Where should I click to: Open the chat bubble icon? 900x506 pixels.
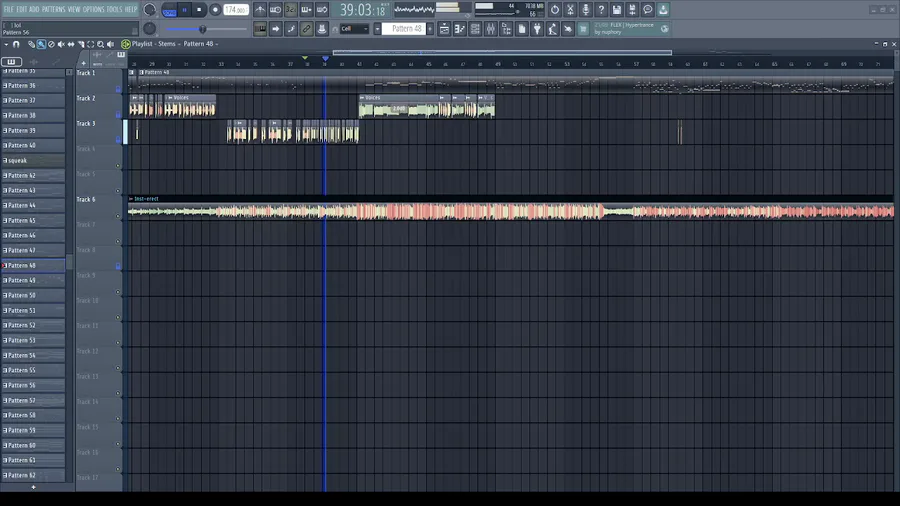click(x=647, y=10)
